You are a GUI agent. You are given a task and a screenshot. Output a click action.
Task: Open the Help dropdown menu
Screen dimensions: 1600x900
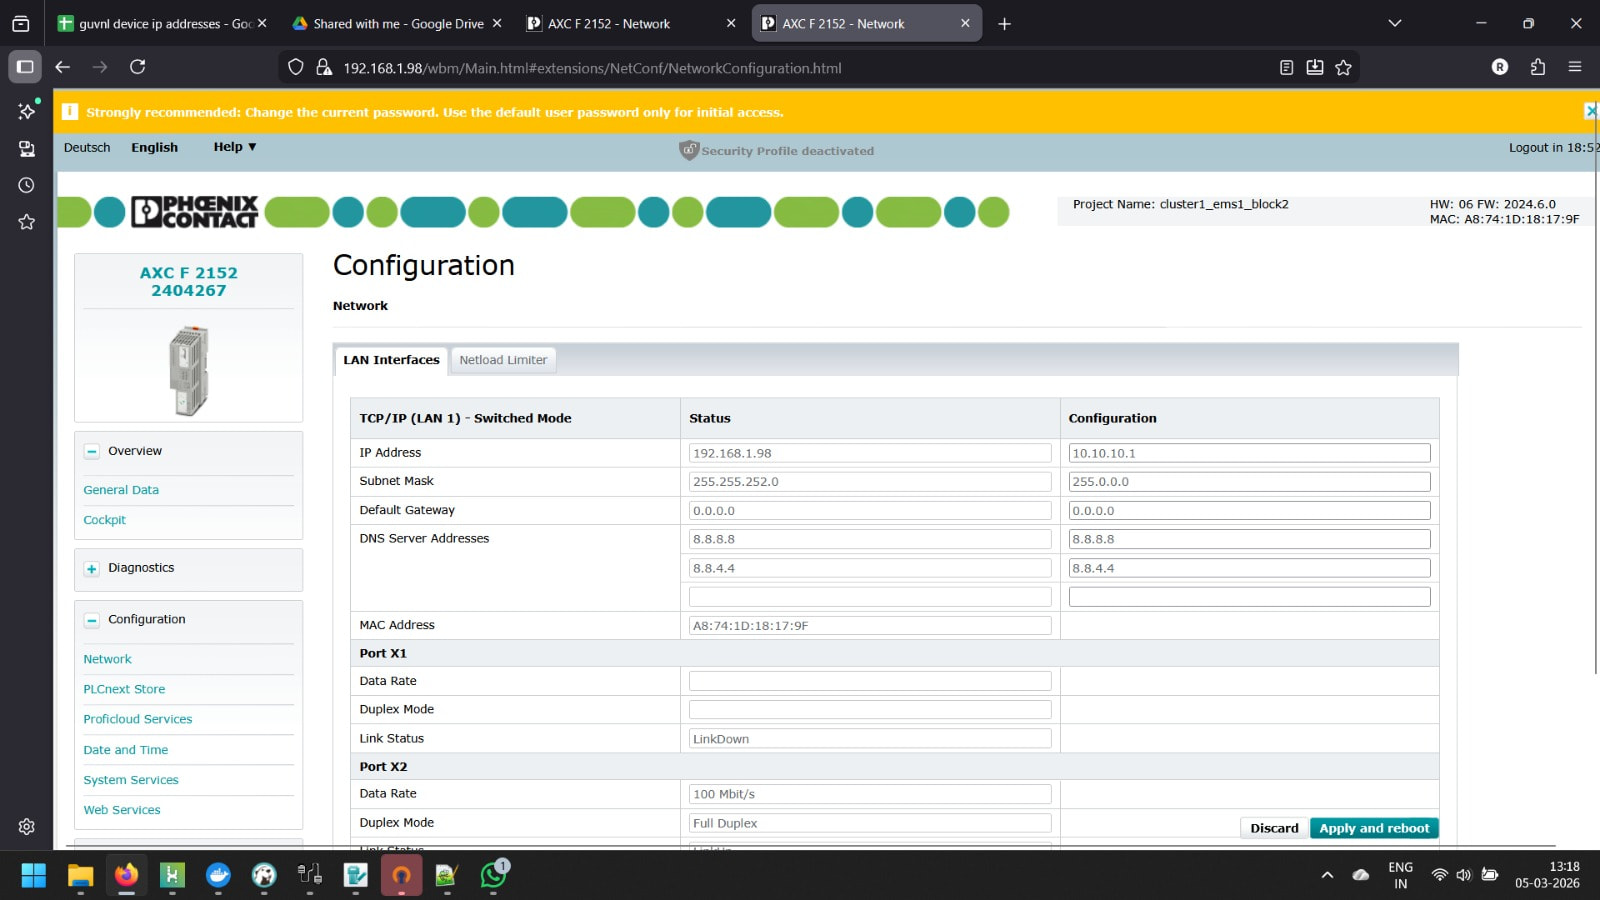[x=234, y=147]
